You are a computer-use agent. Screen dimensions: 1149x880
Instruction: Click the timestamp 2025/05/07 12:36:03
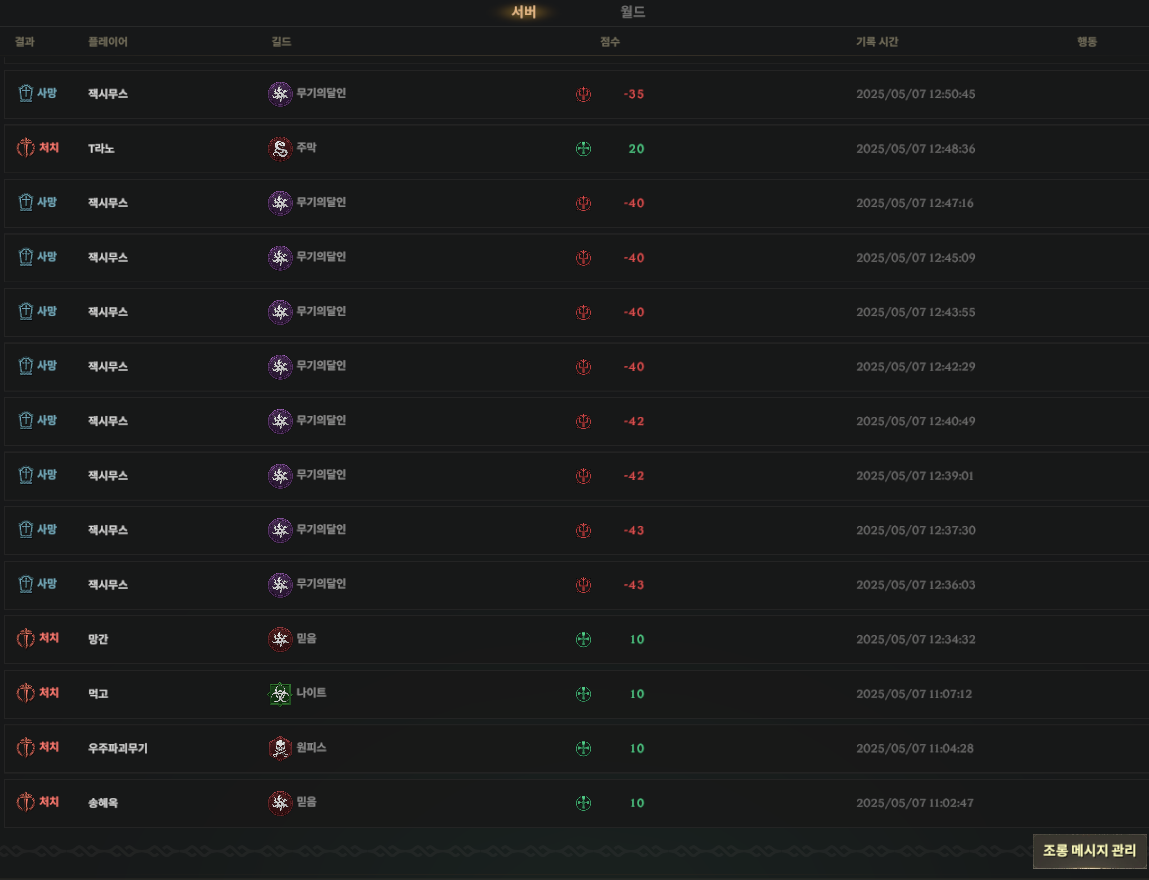[x=915, y=585]
